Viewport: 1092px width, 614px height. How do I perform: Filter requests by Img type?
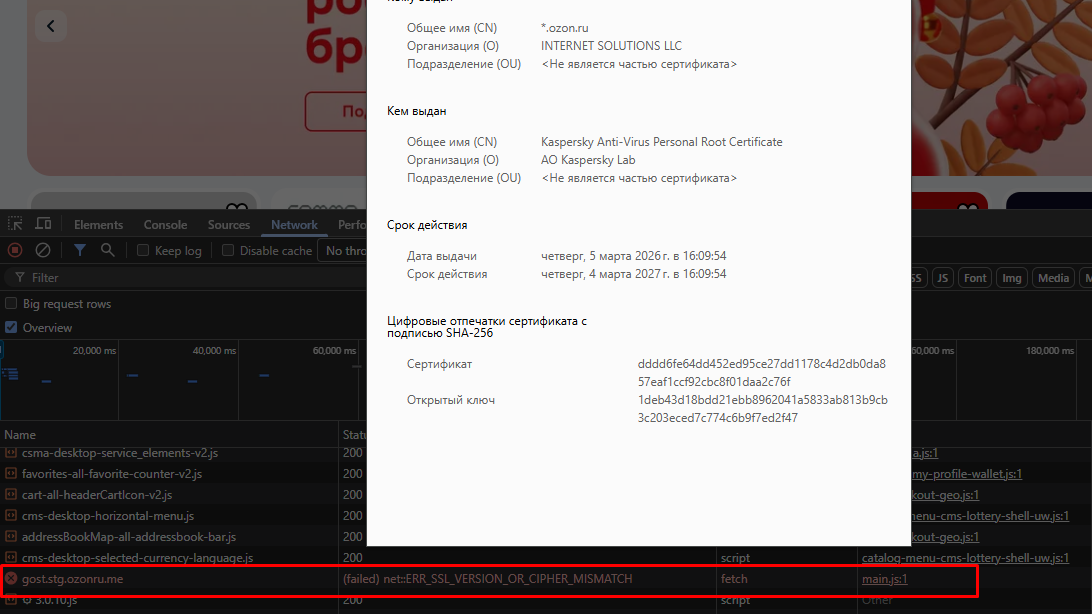[x=1011, y=278]
